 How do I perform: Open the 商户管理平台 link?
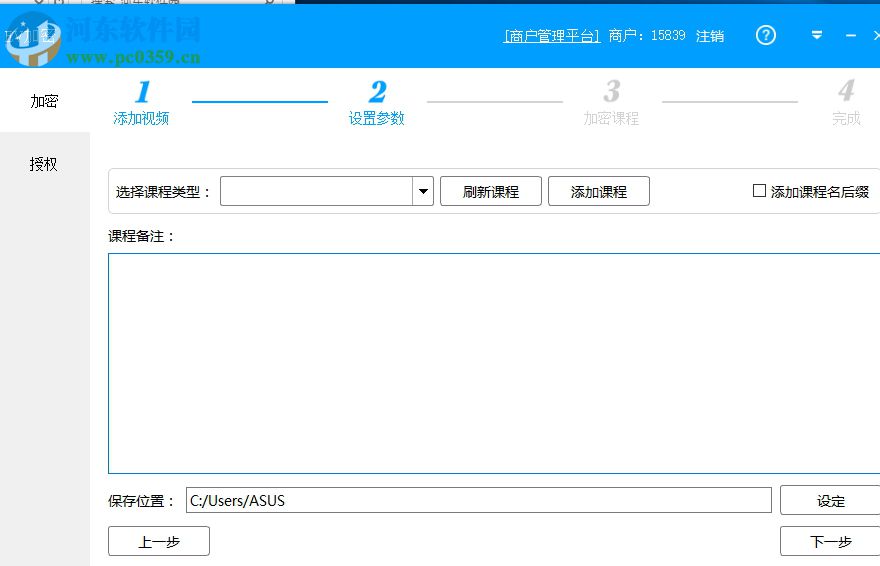tap(552, 36)
